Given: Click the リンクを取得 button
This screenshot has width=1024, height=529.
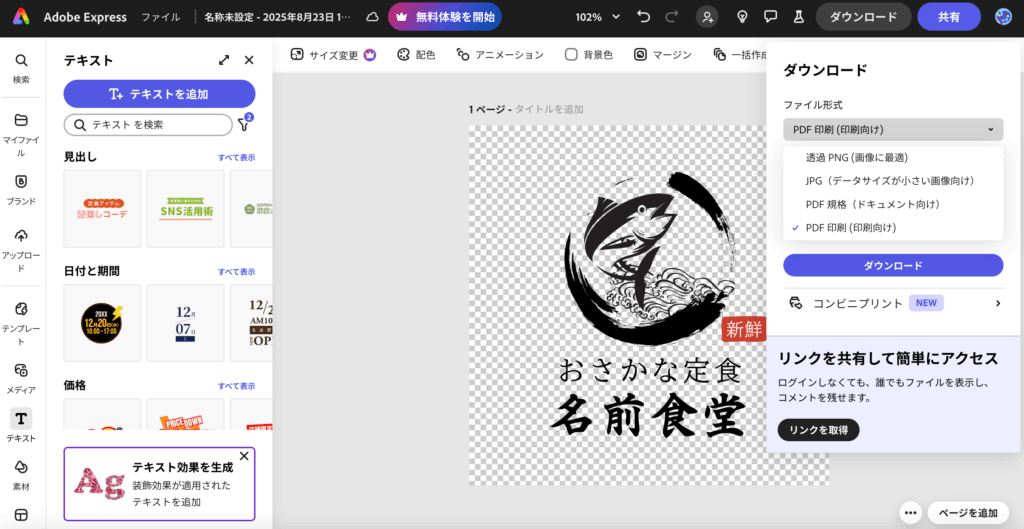Looking at the screenshot, I should (818, 430).
